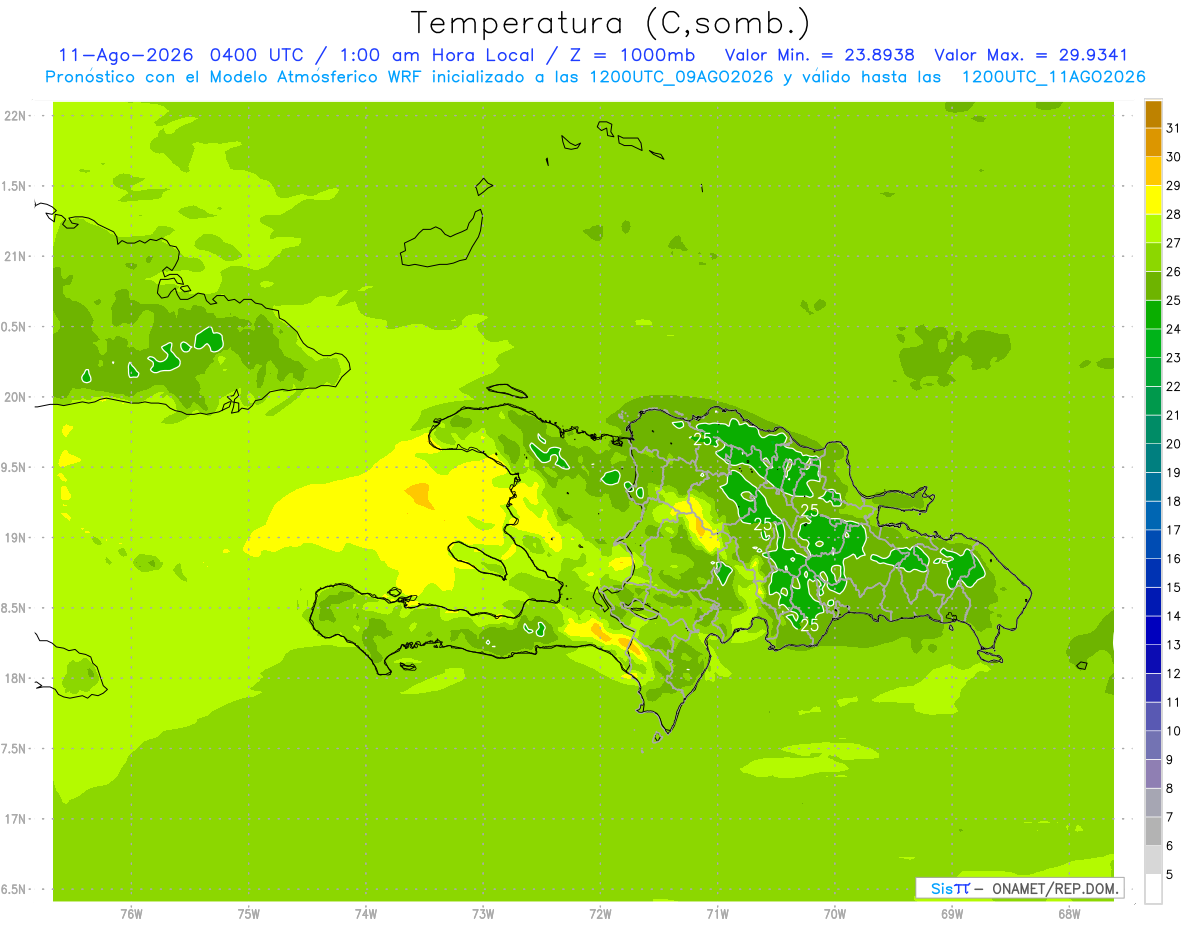Pick the white swatch below legend value 5

coord(1153,889)
